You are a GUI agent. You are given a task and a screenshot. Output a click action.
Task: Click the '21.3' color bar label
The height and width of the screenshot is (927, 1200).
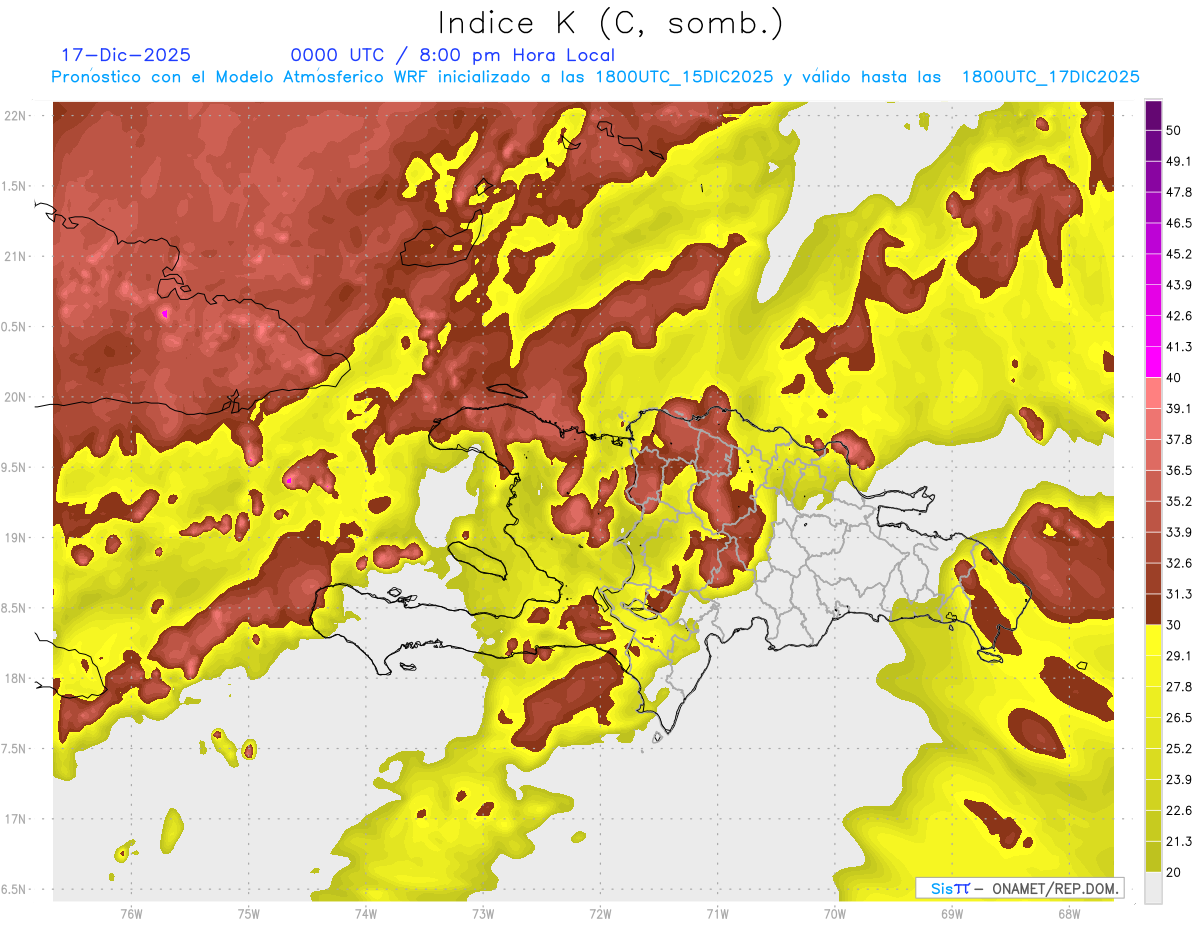[x=1179, y=841]
